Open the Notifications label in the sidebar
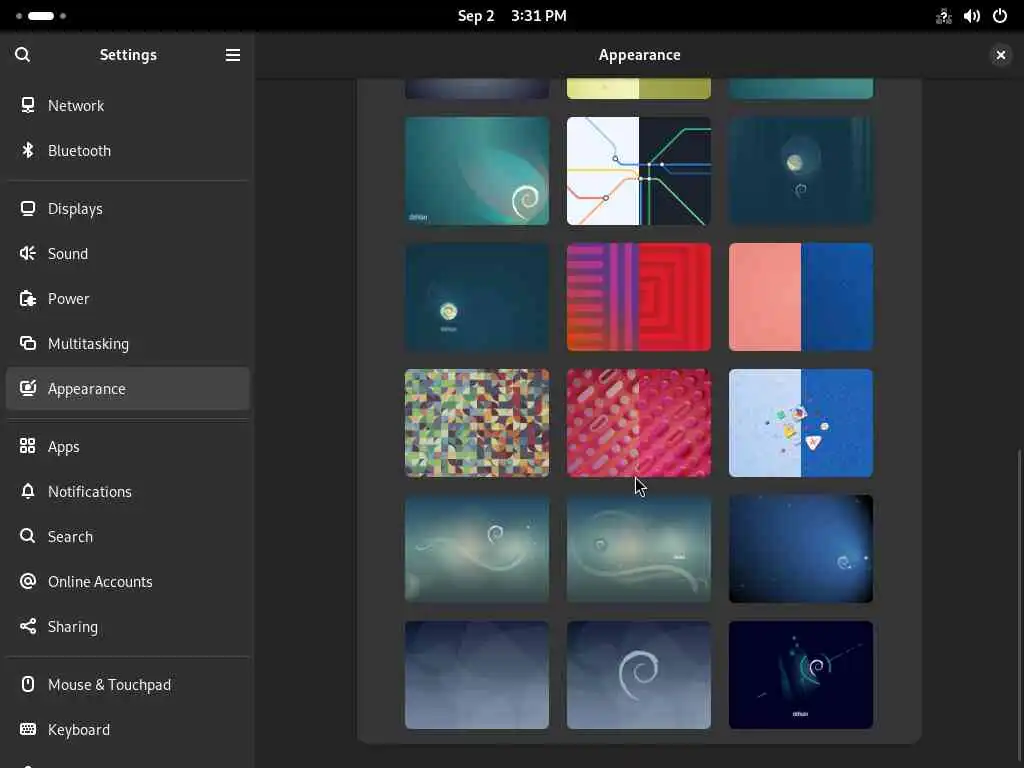1024x768 pixels. (90, 491)
